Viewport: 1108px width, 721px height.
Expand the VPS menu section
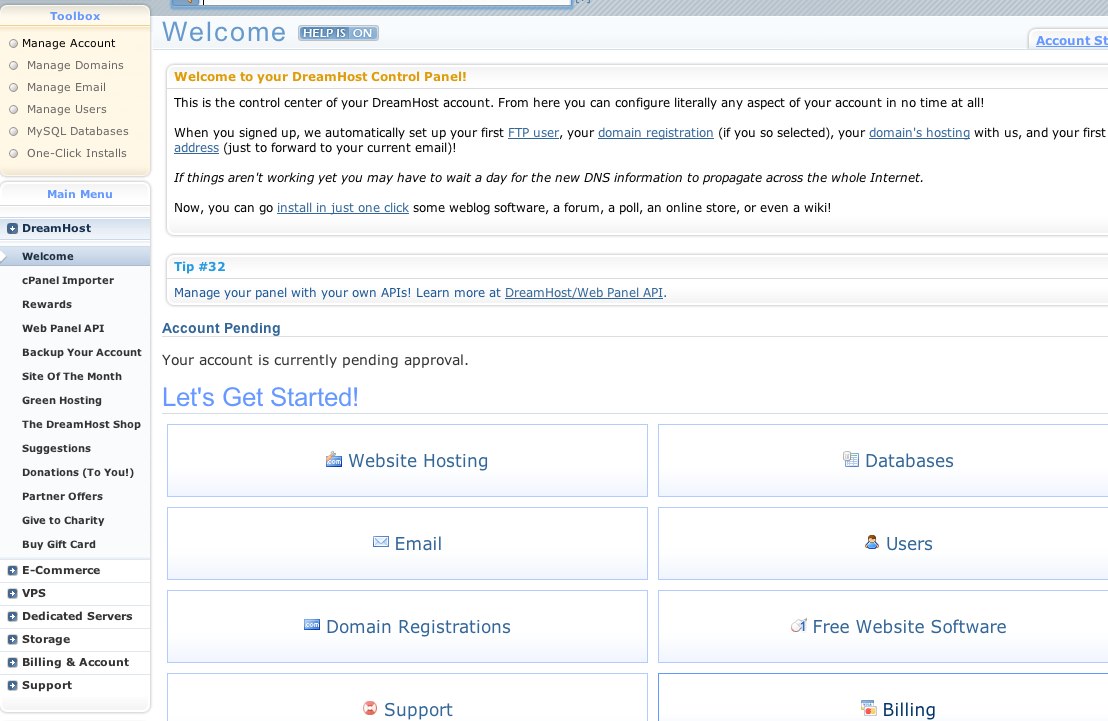[x=12, y=594]
